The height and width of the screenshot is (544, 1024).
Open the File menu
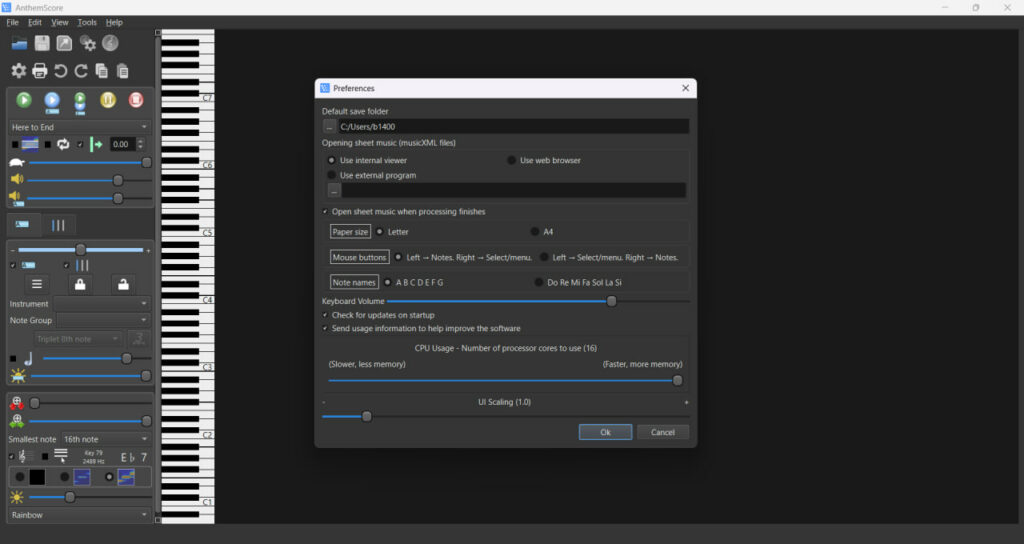(x=12, y=22)
